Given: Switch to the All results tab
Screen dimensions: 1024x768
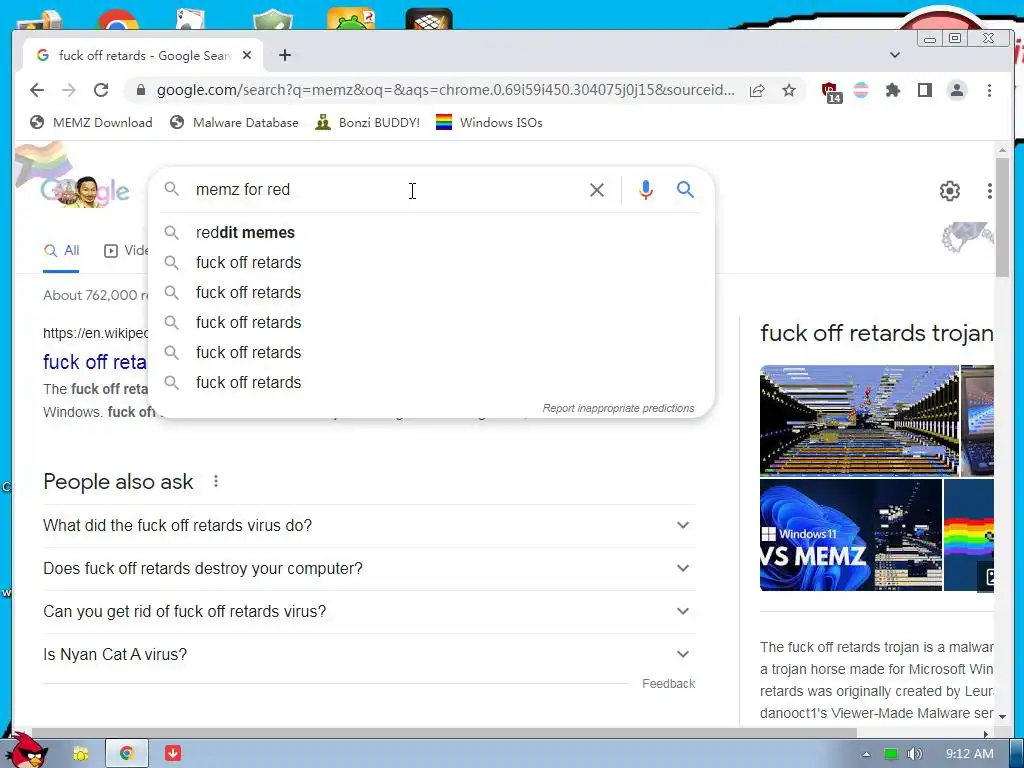Looking at the screenshot, I should click(x=61, y=251).
